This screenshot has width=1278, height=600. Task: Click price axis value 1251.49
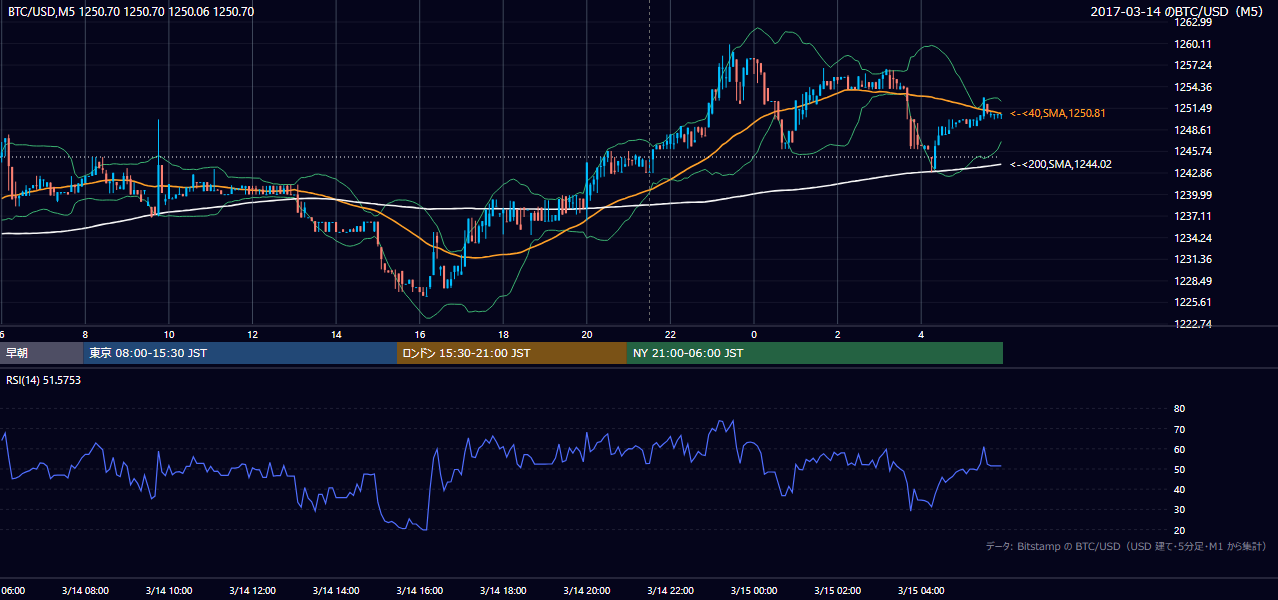coord(1193,108)
